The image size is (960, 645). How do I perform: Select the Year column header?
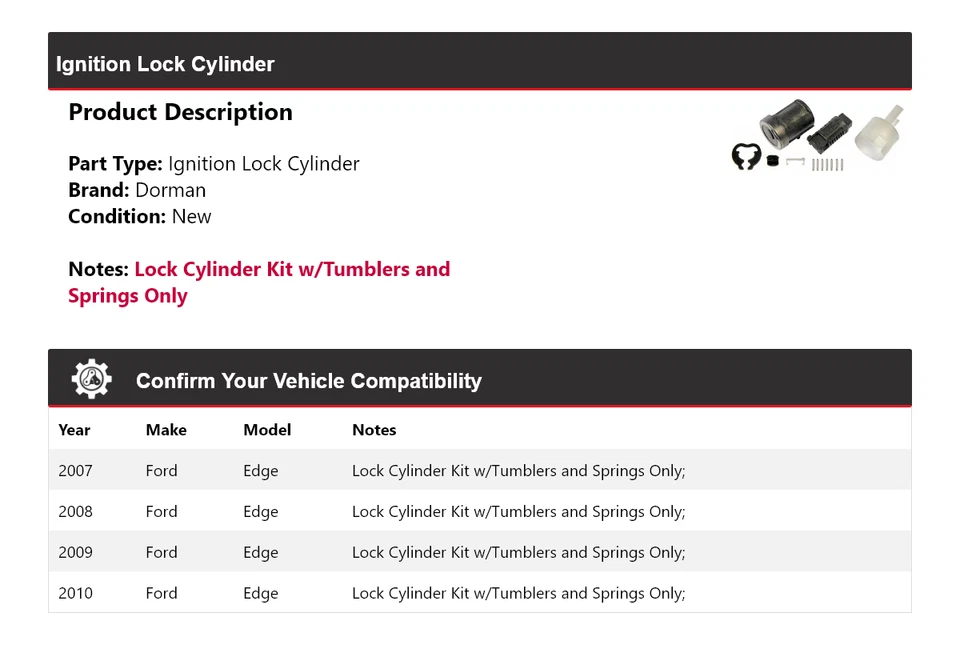74,430
